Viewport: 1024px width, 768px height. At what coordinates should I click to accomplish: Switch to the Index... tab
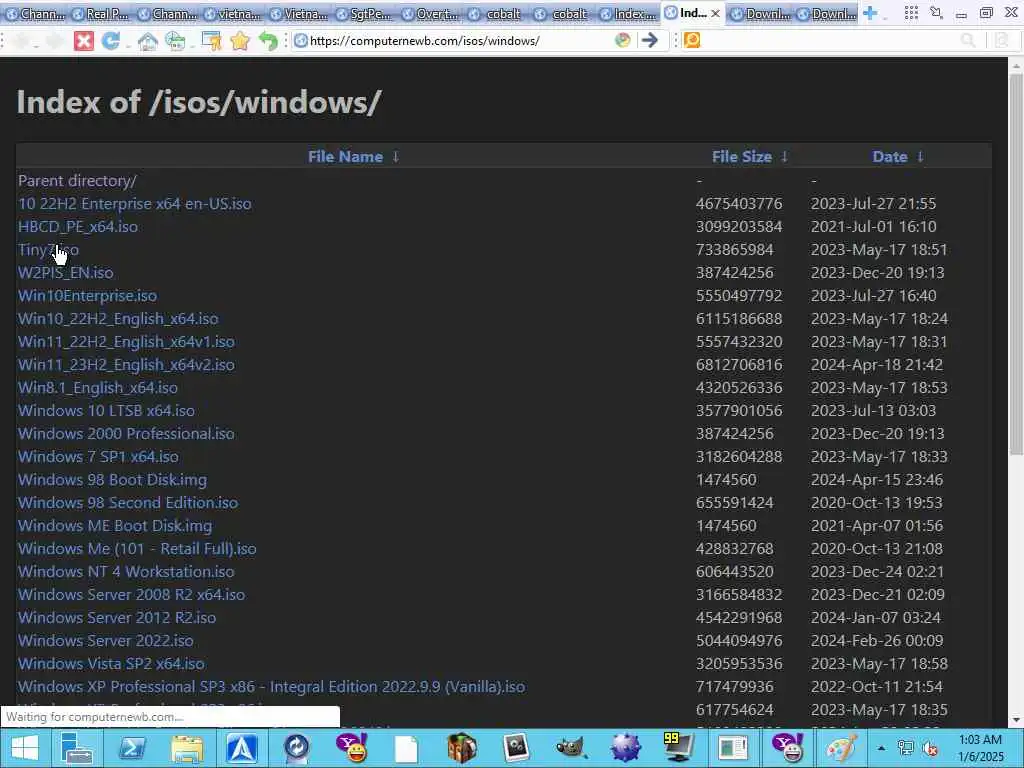click(628, 14)
